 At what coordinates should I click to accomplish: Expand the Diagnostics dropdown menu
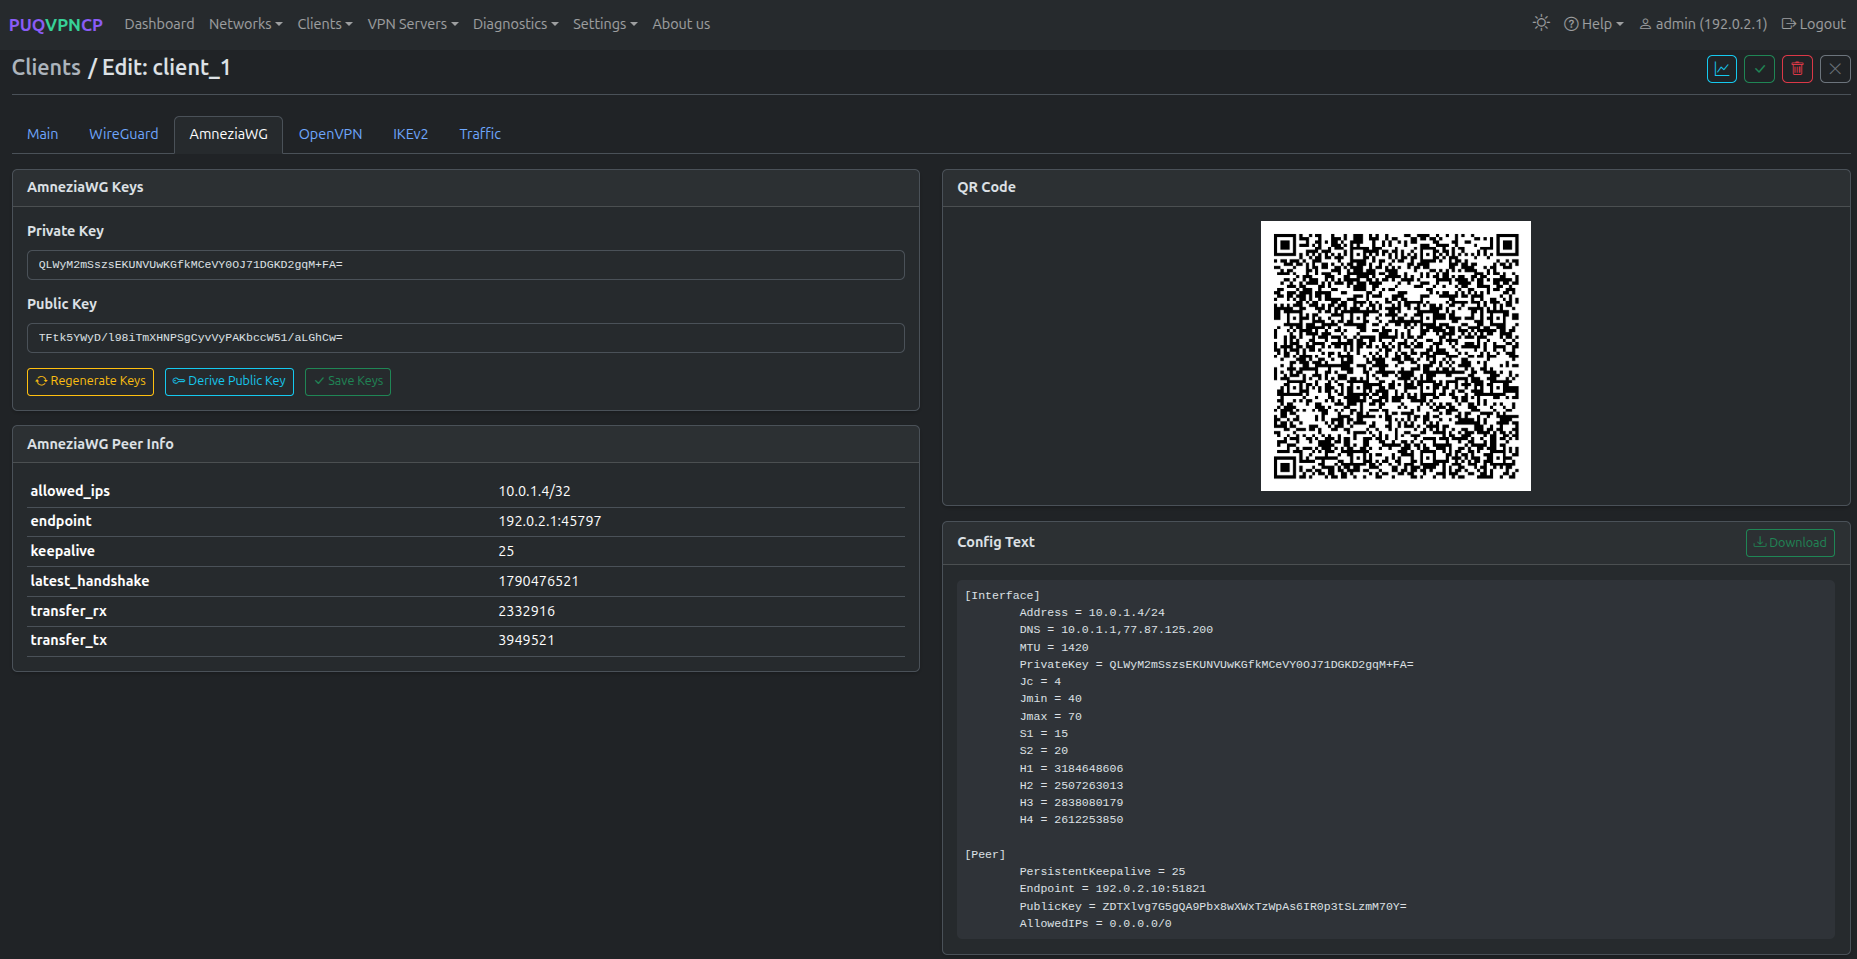(x=516, y=24)
